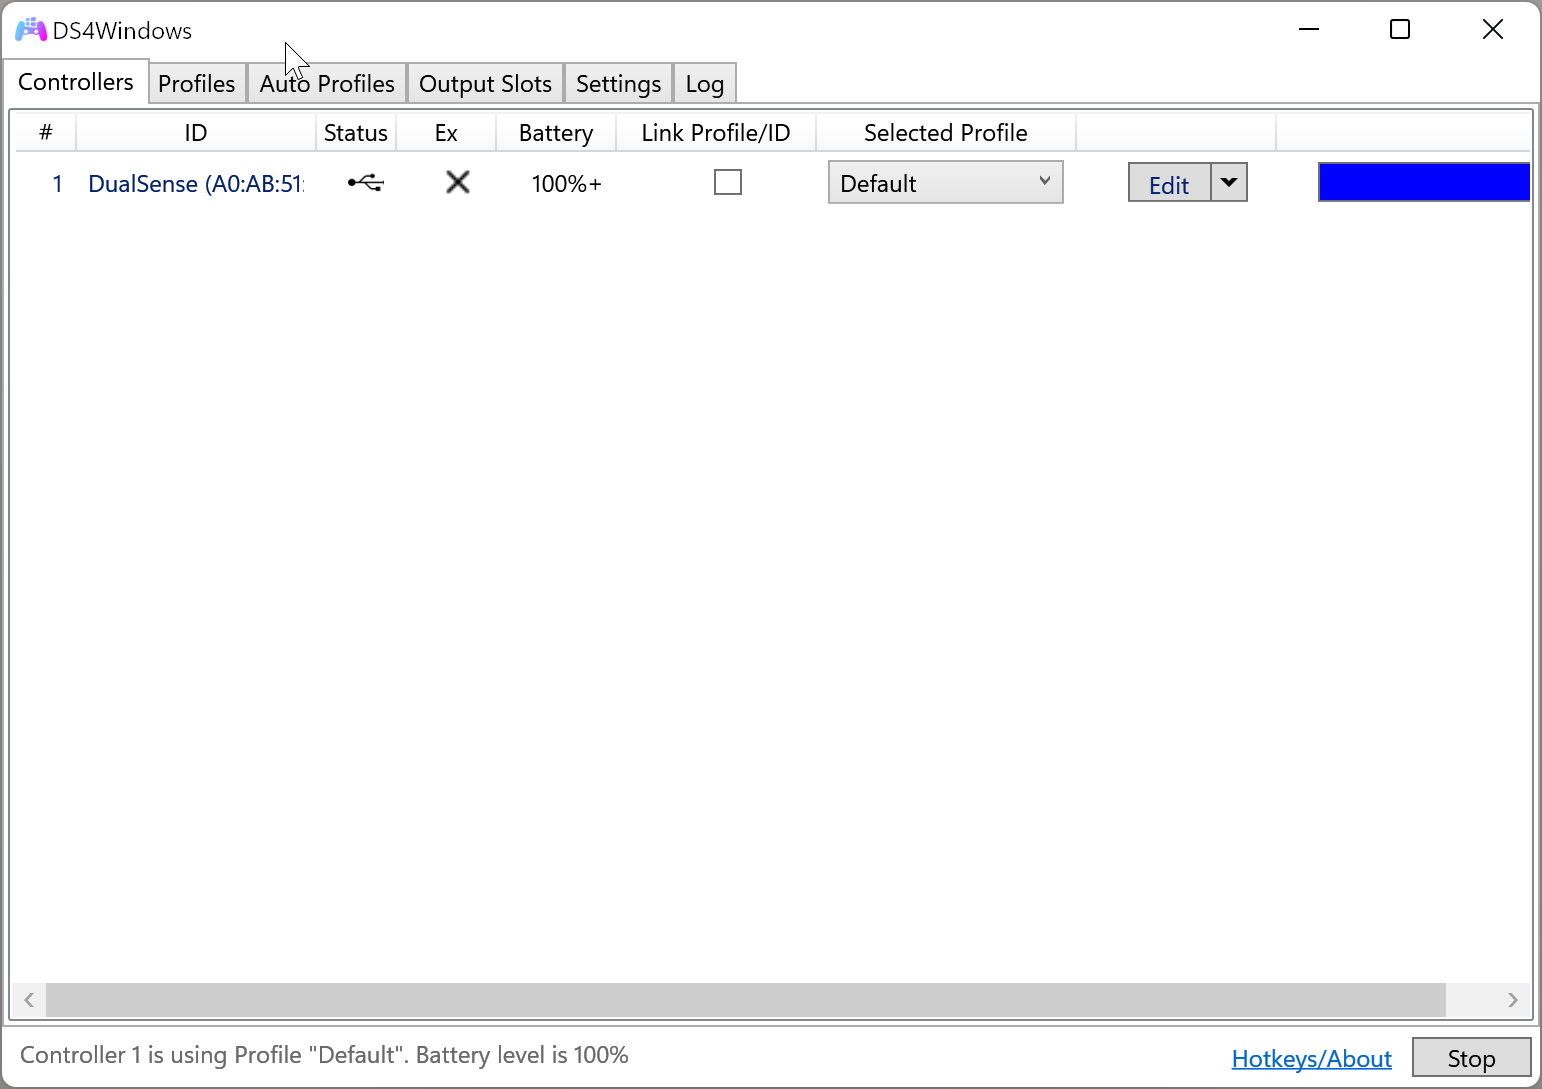1542x1089 pixels.
Task: Click the controller number 1 cell
Action: tap(58, 184)
